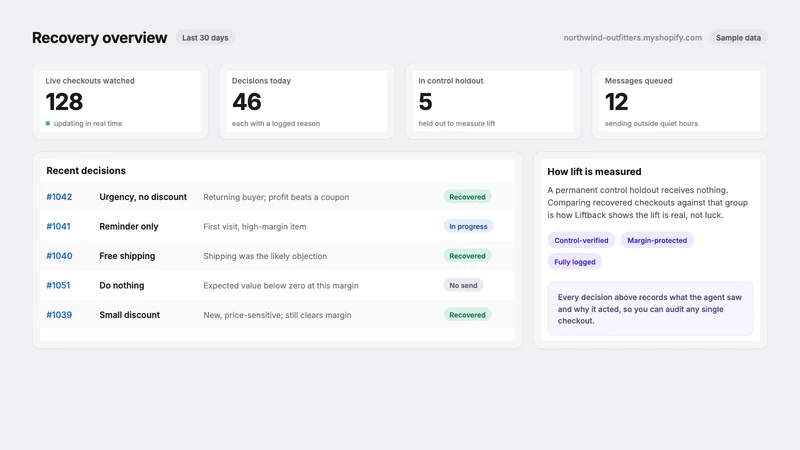This screenshot has width=800, height=450.
Task: Click the 'Live checkouts watched' label
Action: click(x=90, y=81)
